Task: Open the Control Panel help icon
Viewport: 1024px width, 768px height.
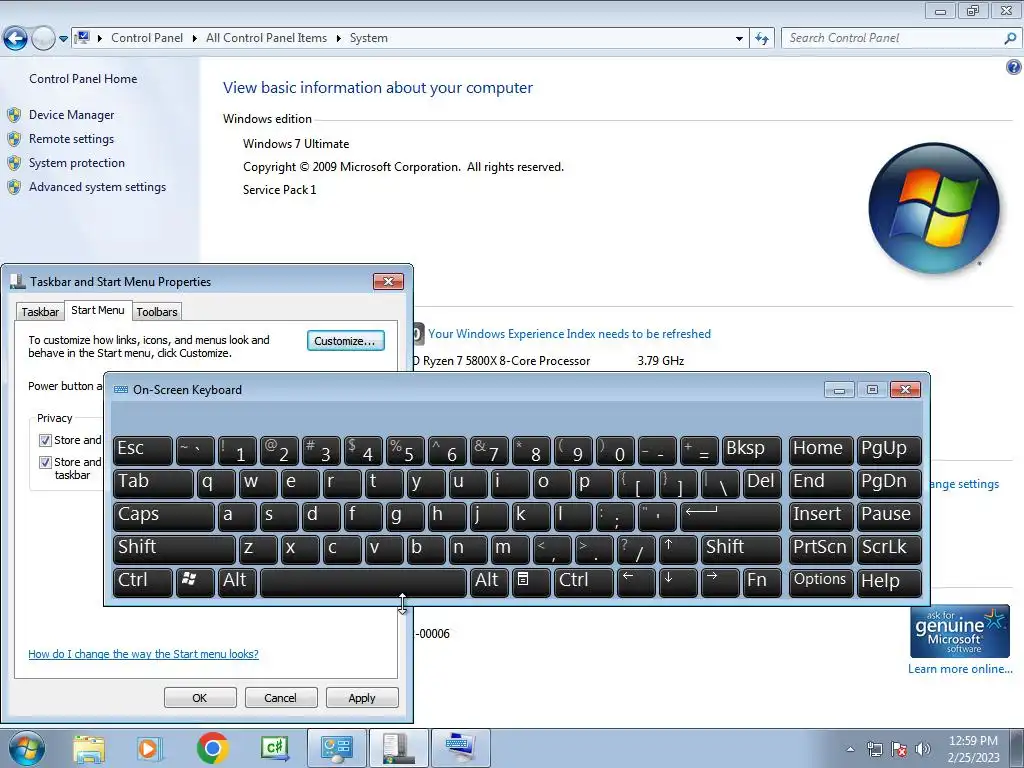Action: point(1014,67)
